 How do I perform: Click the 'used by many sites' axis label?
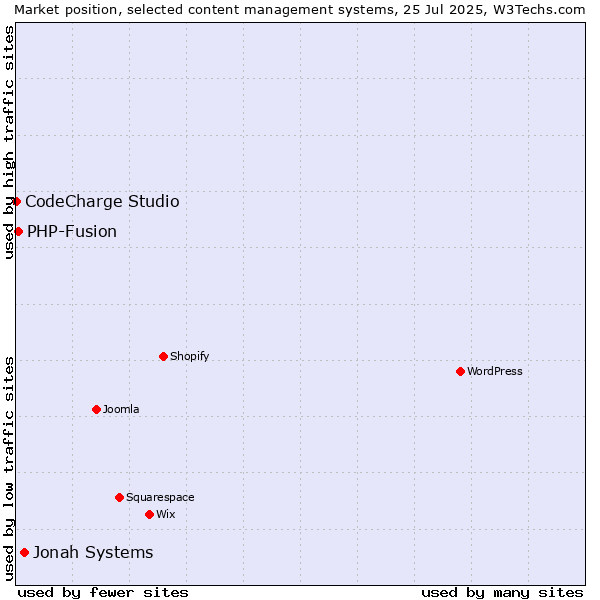click(502, 593)
